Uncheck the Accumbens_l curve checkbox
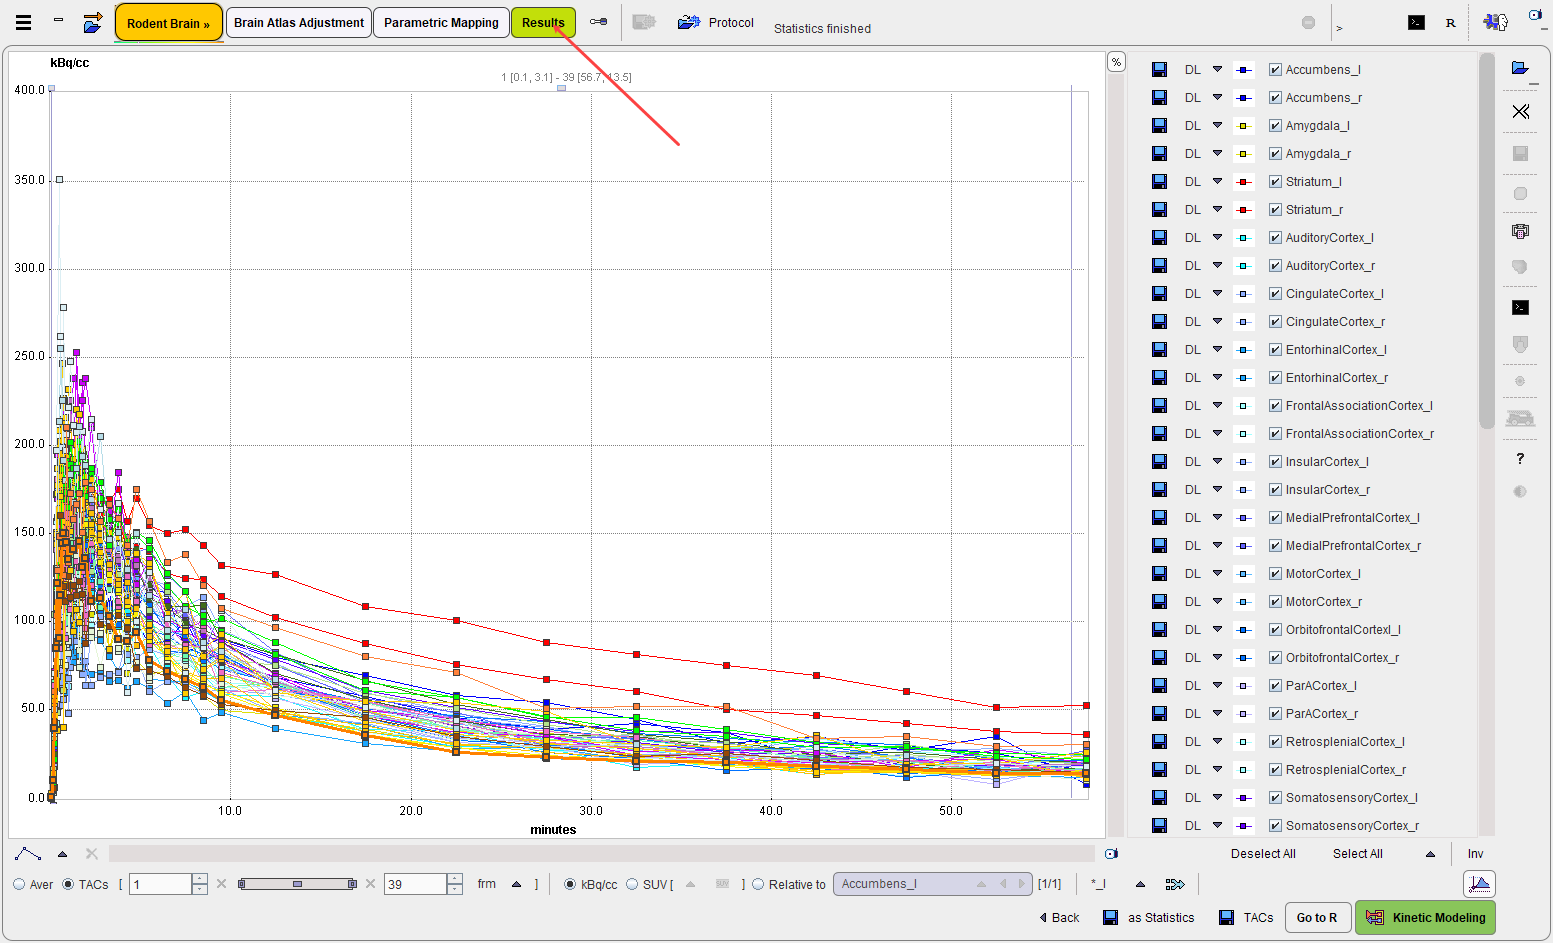 point(1275,69)
